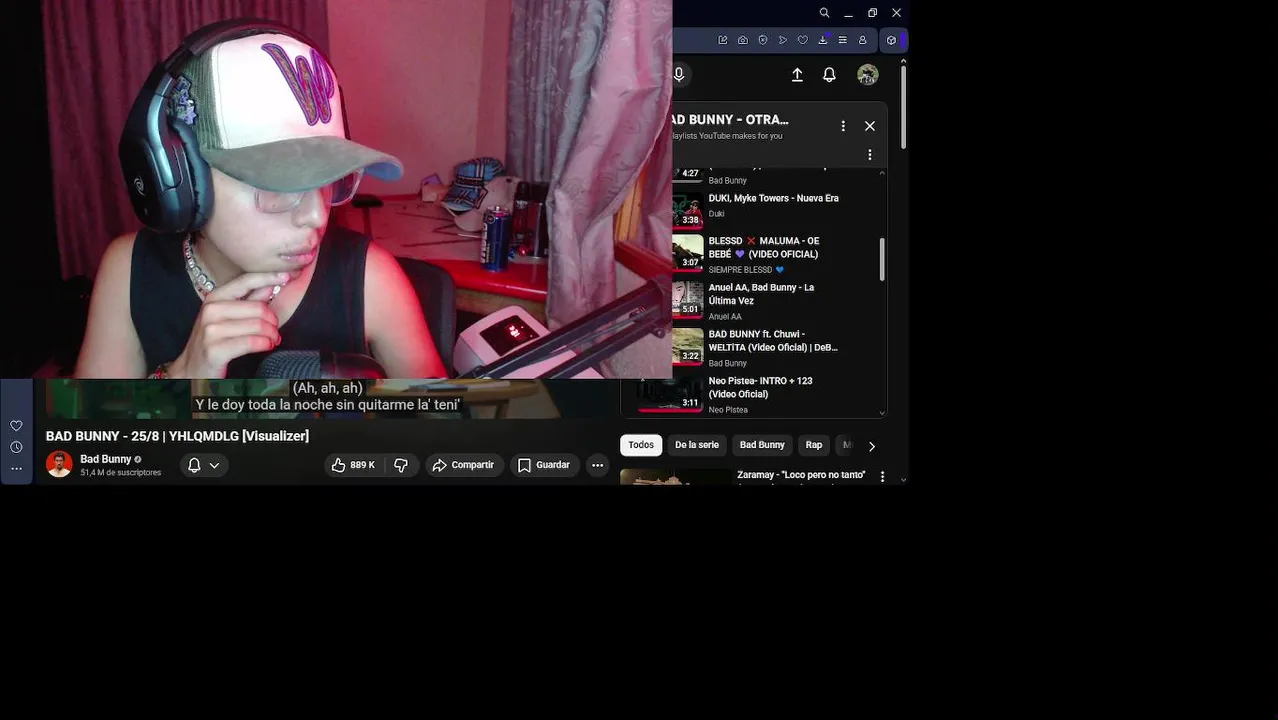
Task: Open the thumbnail with 5:01 duration
Action: coord(688,298)
